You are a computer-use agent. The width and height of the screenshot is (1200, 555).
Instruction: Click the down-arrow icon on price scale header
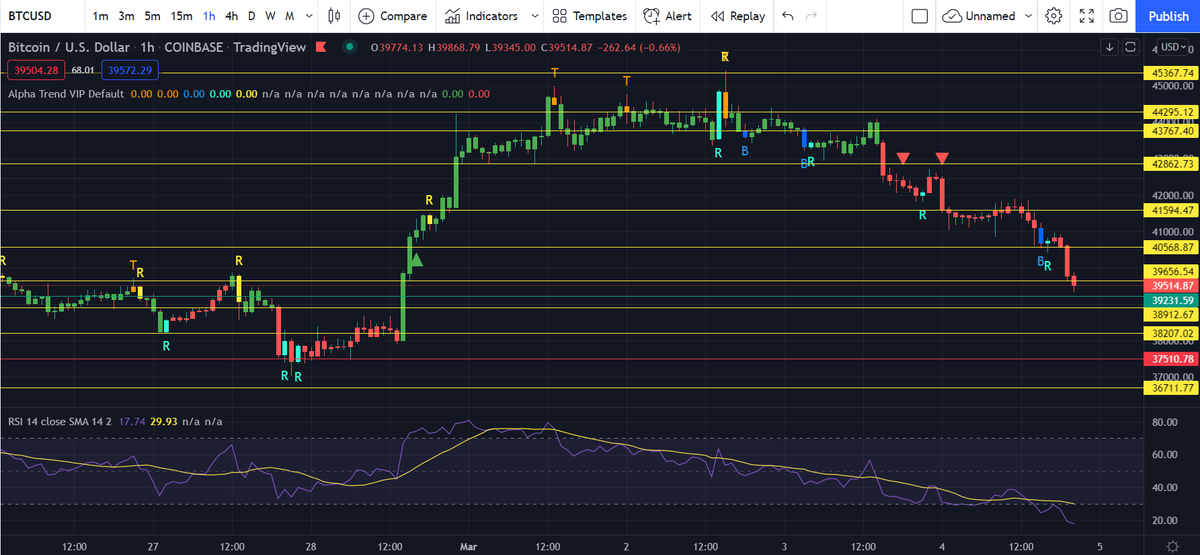(1110, 47)
